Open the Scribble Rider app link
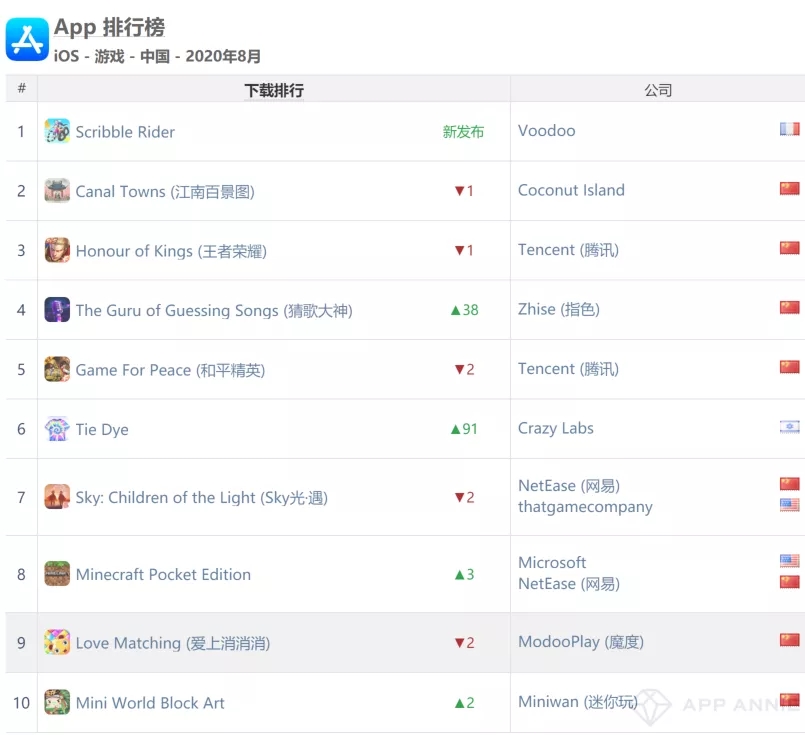The image size is (805, 735). [x=125, y=132]
